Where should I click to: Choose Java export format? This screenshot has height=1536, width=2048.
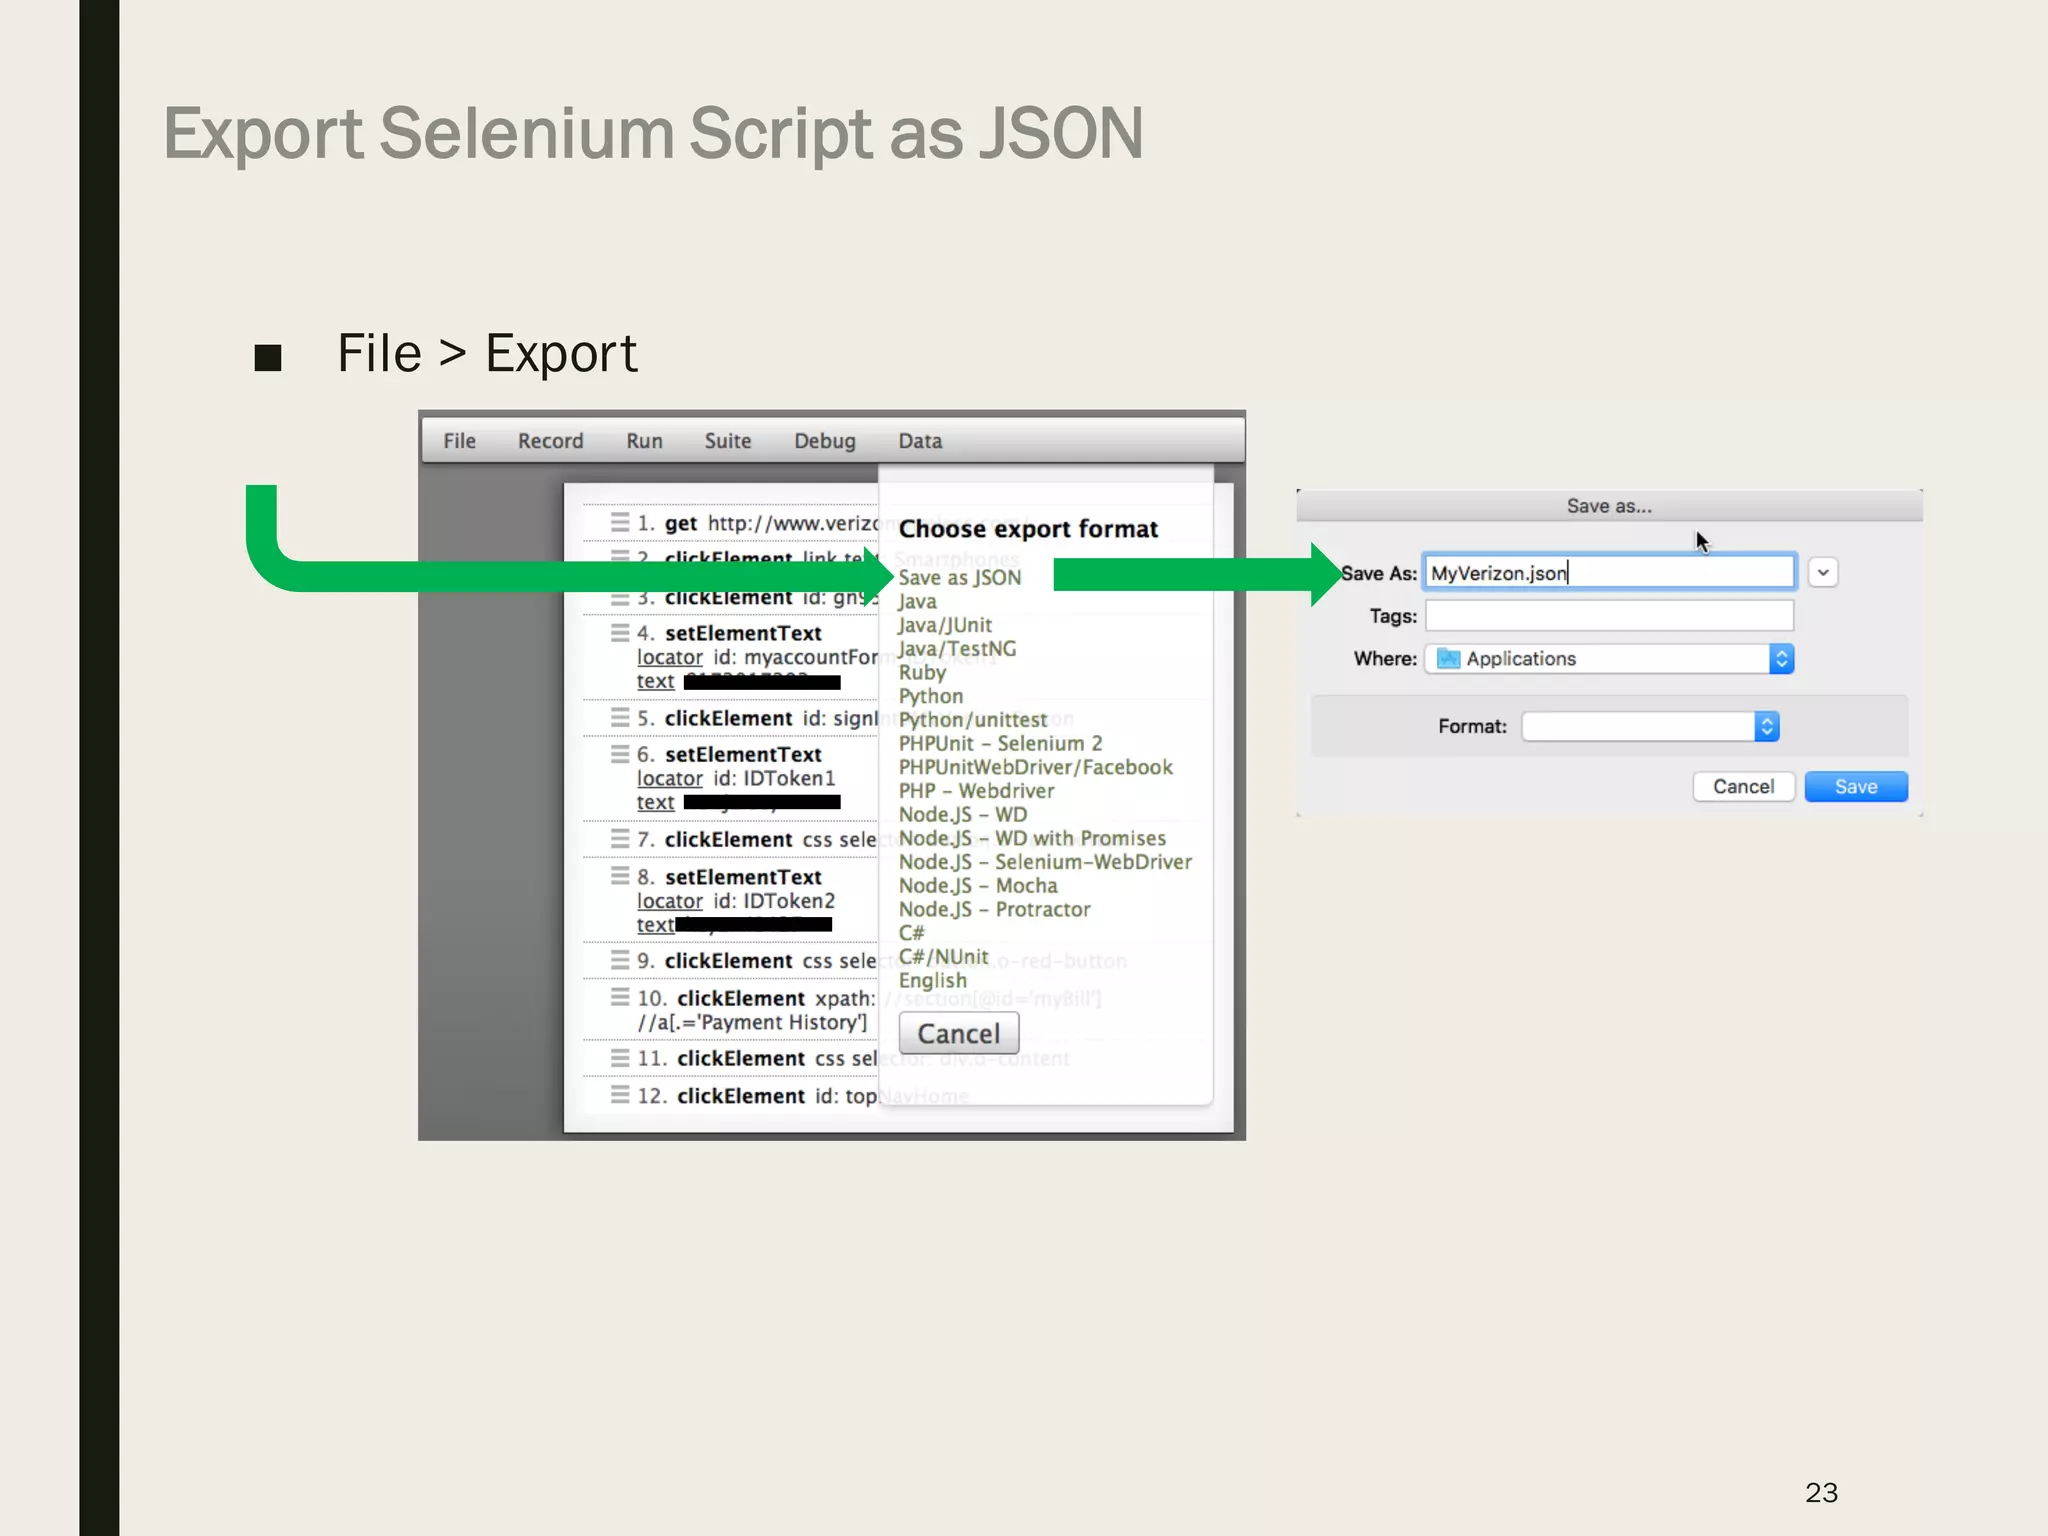(x=917, y=601)
